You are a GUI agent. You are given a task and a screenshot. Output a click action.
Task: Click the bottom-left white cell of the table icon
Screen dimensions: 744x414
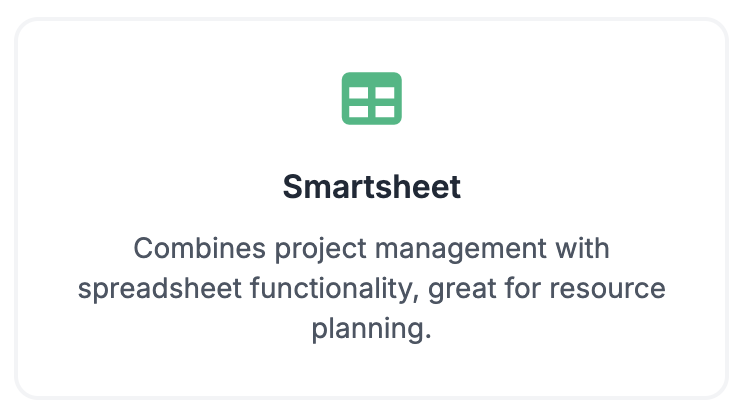pyautogui.click(x=359, y=111)
